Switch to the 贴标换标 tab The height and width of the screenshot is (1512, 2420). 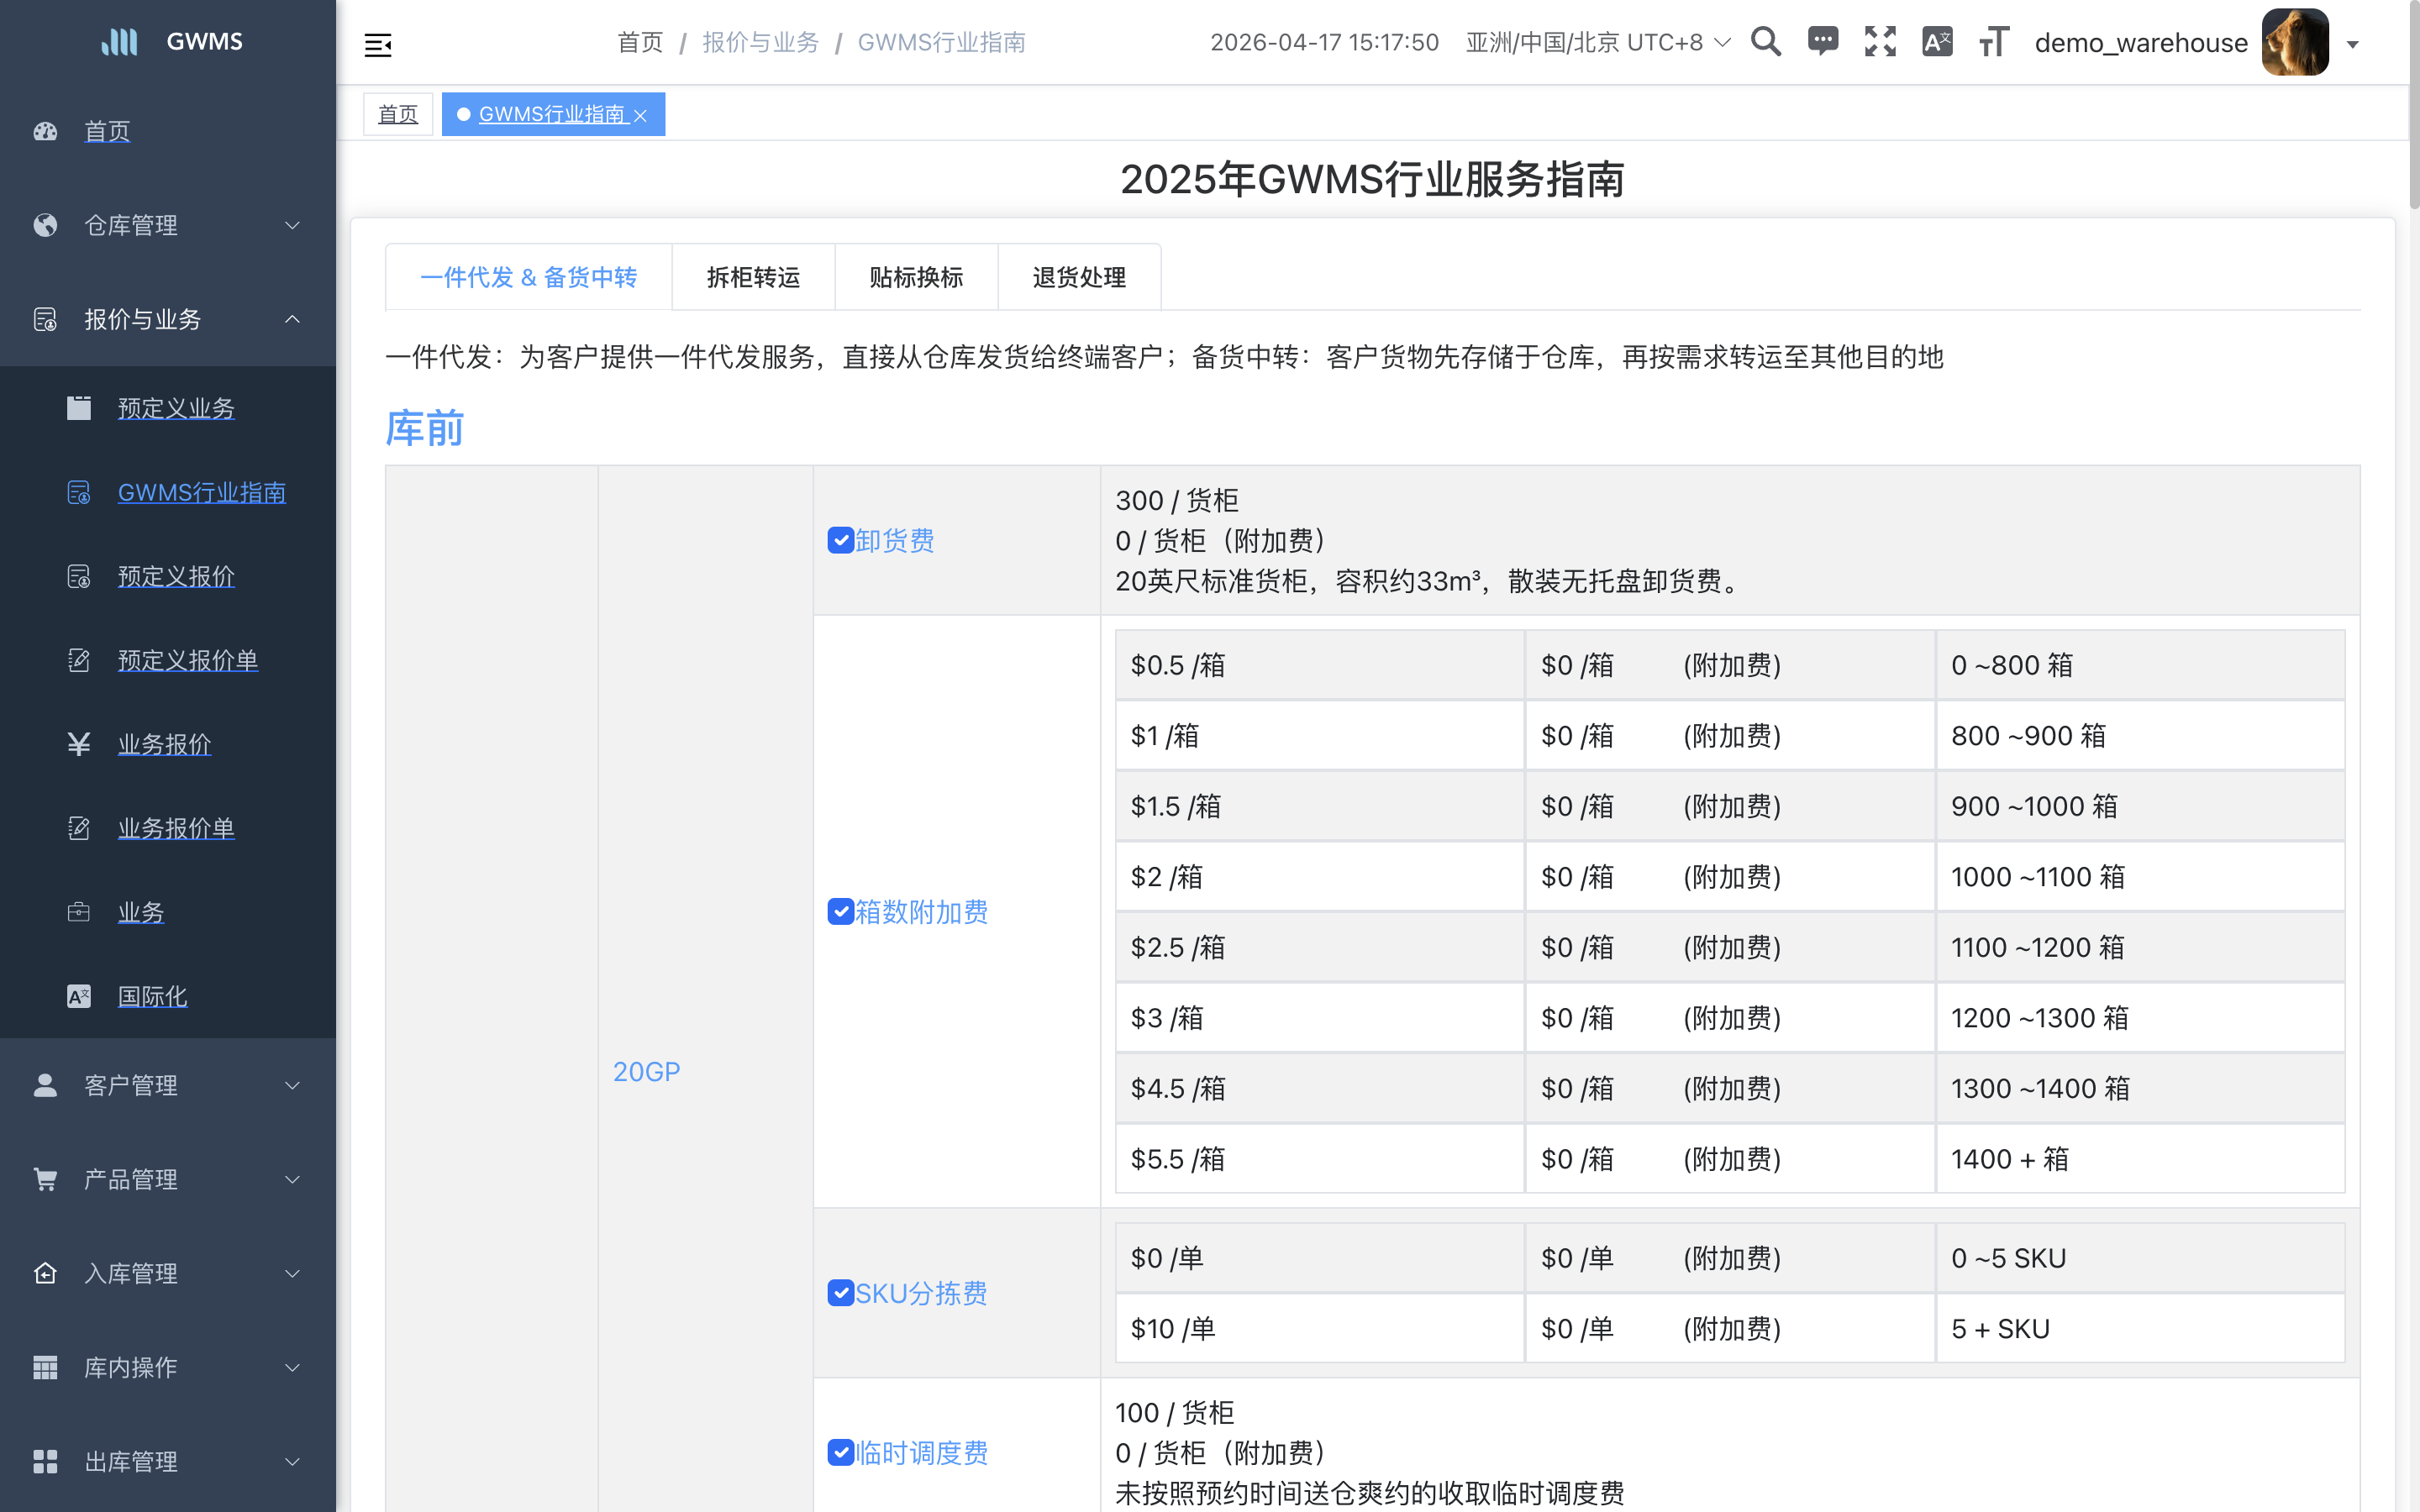916,277
